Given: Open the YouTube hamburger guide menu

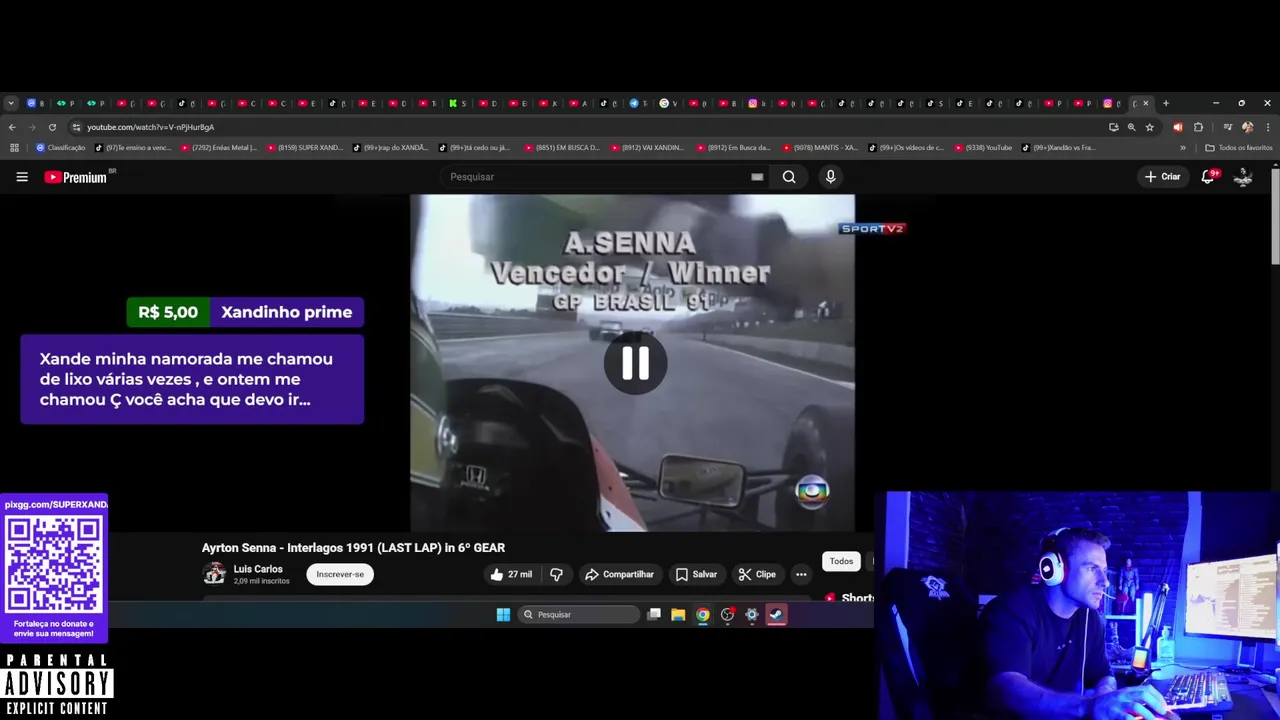Looking at the screenshot, I should coord(22,177).
